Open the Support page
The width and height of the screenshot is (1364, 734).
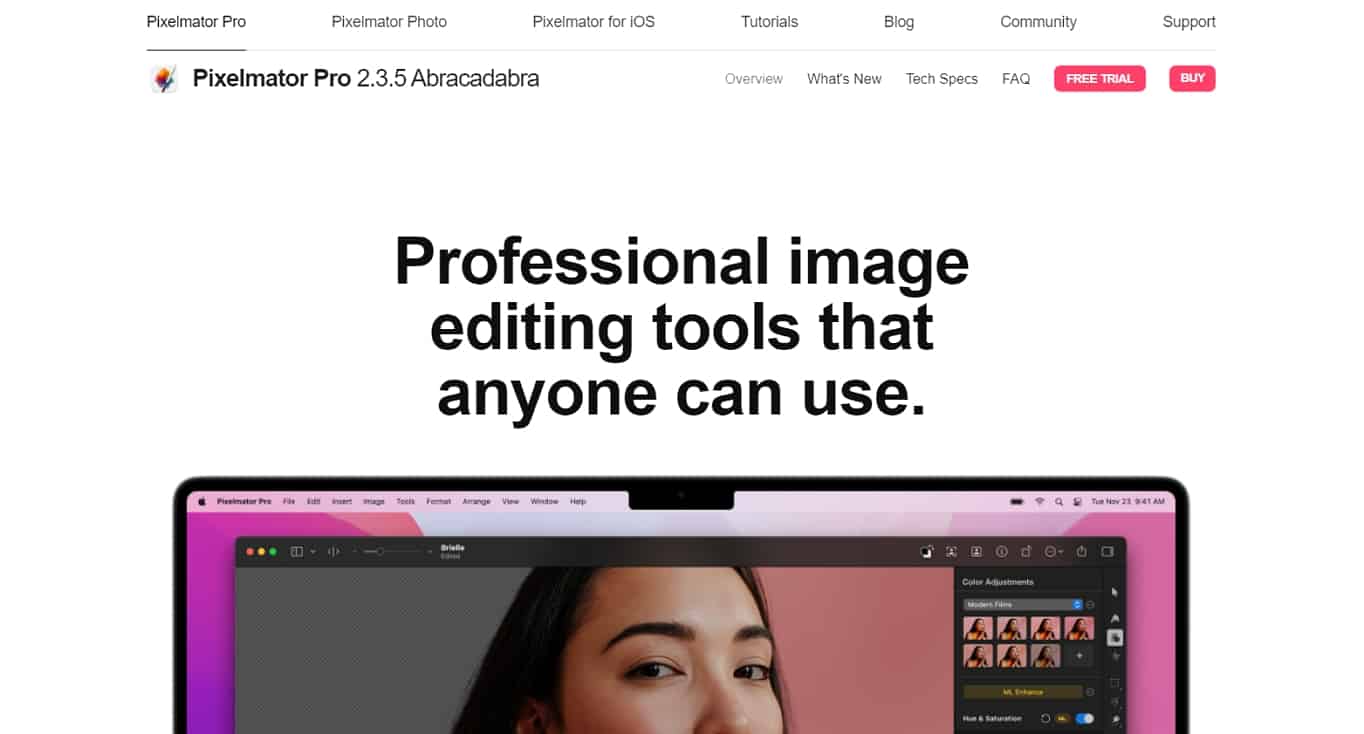click(1189, 22)
